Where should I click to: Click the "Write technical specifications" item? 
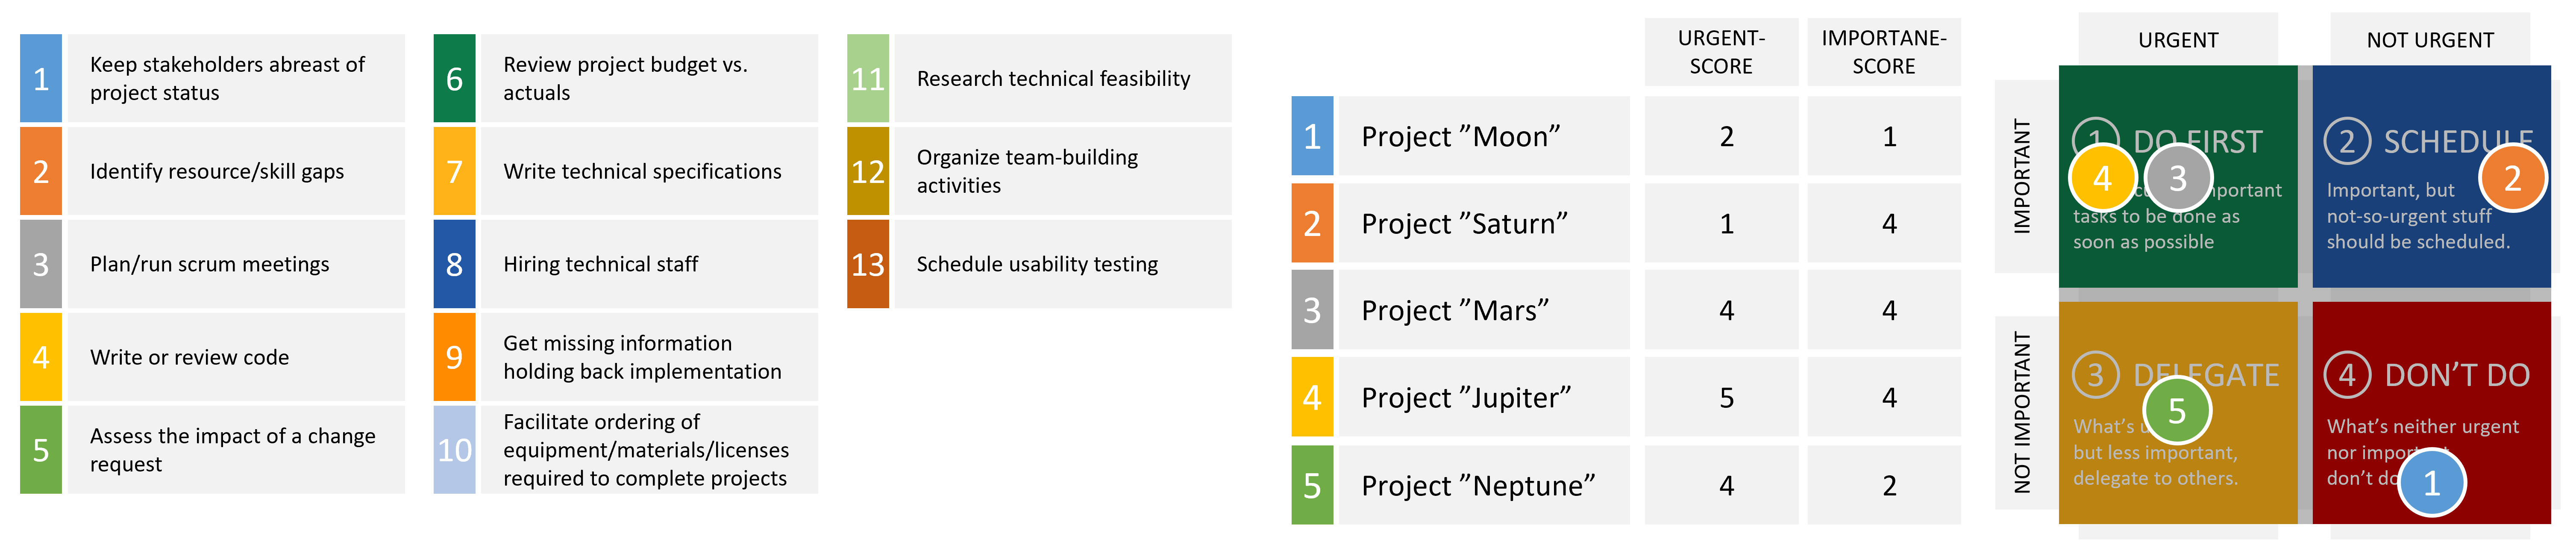(x=642, y=171)
